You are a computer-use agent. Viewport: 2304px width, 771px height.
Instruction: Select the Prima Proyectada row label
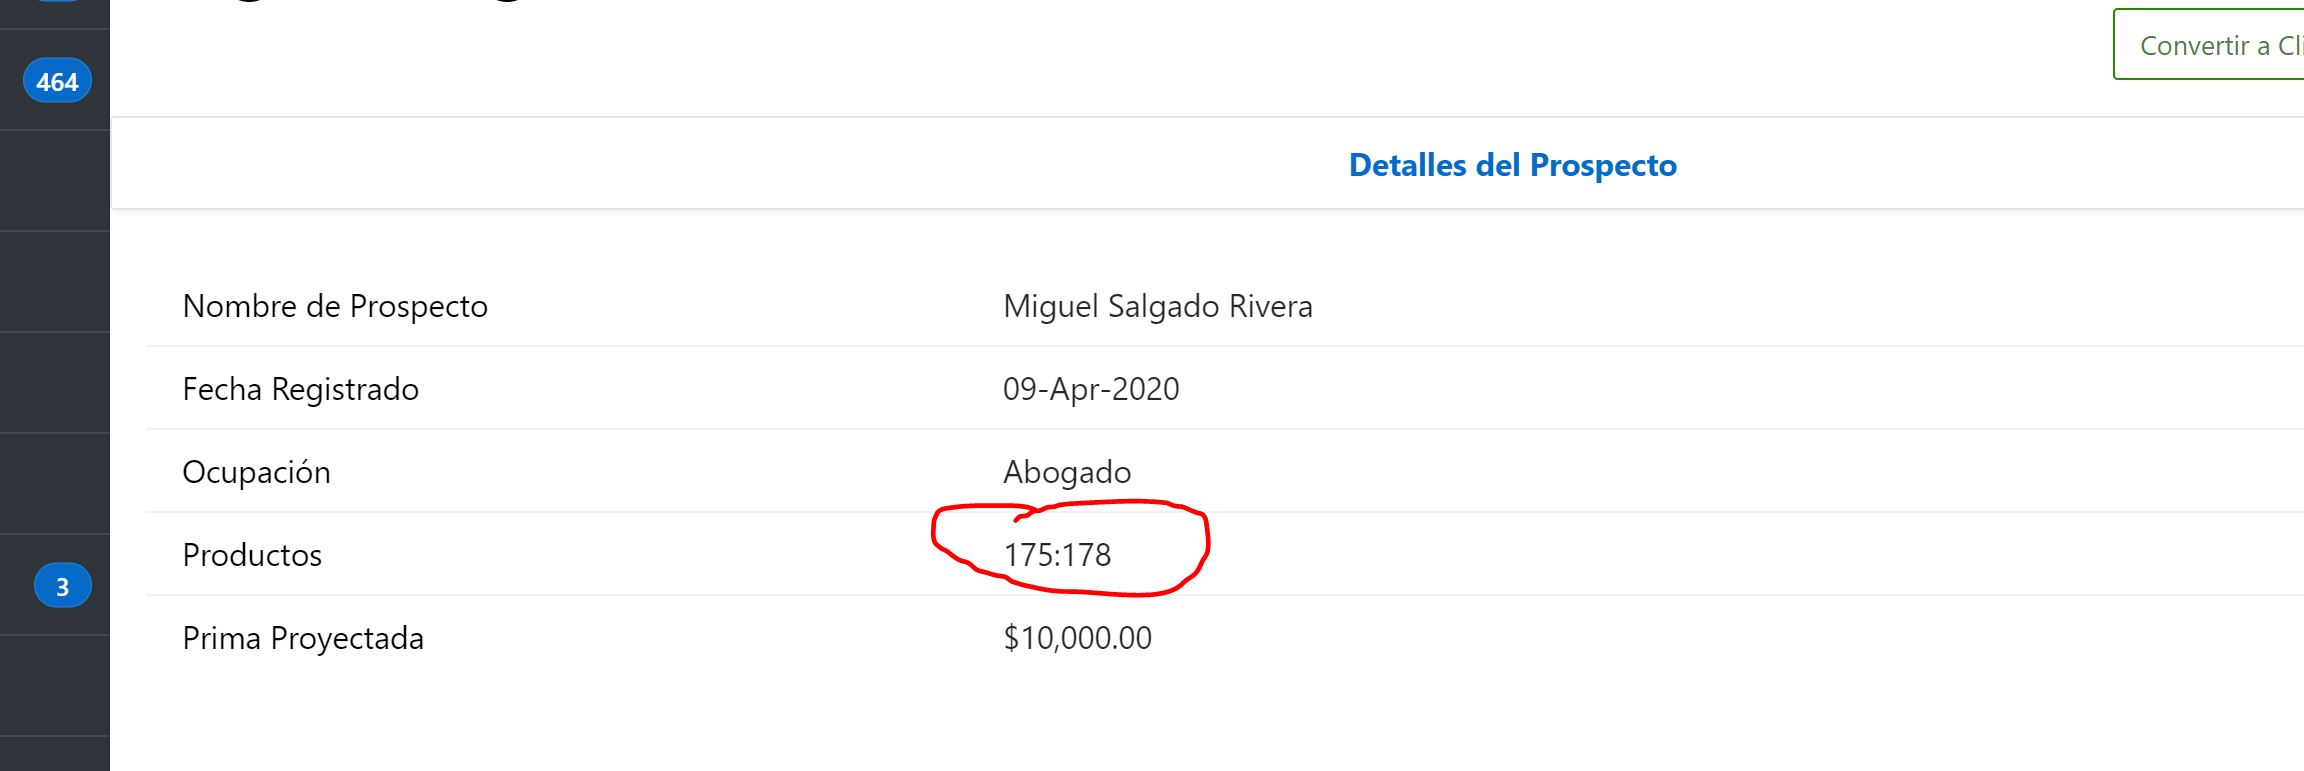pyautogui.click(x=303, y=638)
